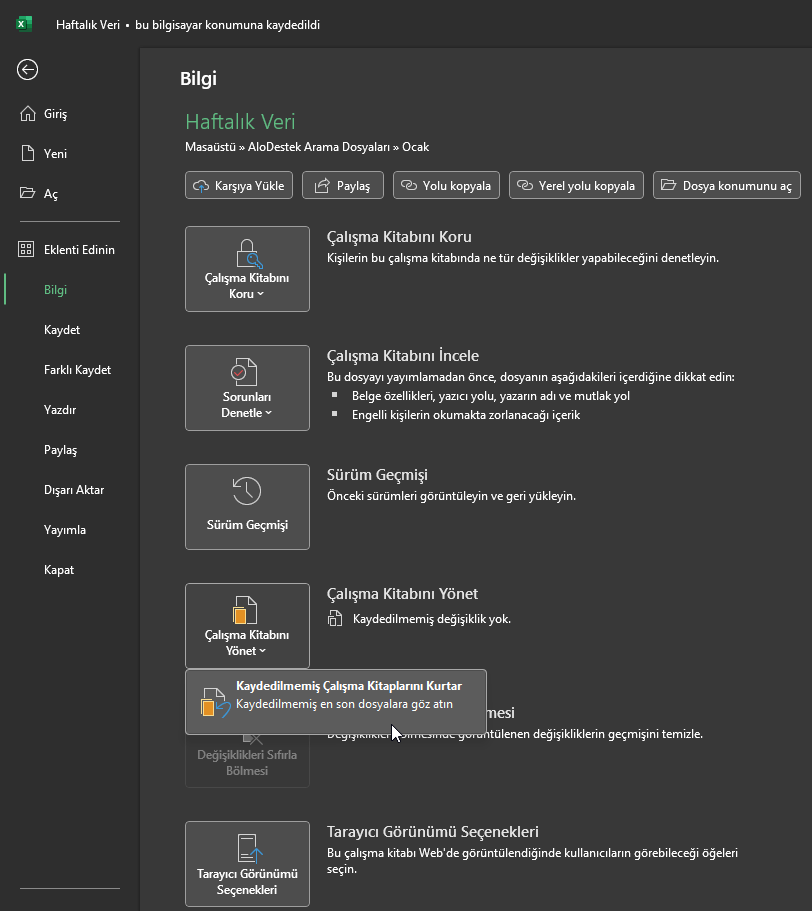Click the Karşıya Yükle button
The image size is (812, 911).
[x=238, y=185]
